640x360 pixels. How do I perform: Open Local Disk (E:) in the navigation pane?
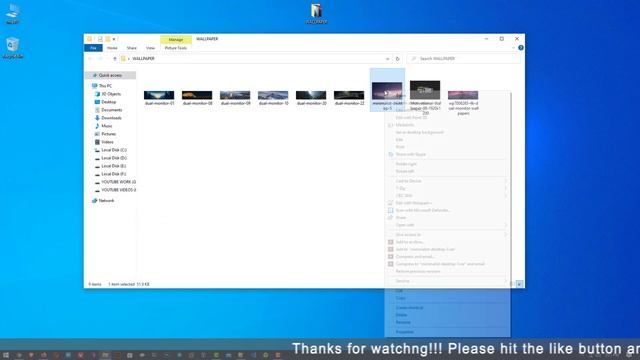pyautogui.click(x=113, y=166)
